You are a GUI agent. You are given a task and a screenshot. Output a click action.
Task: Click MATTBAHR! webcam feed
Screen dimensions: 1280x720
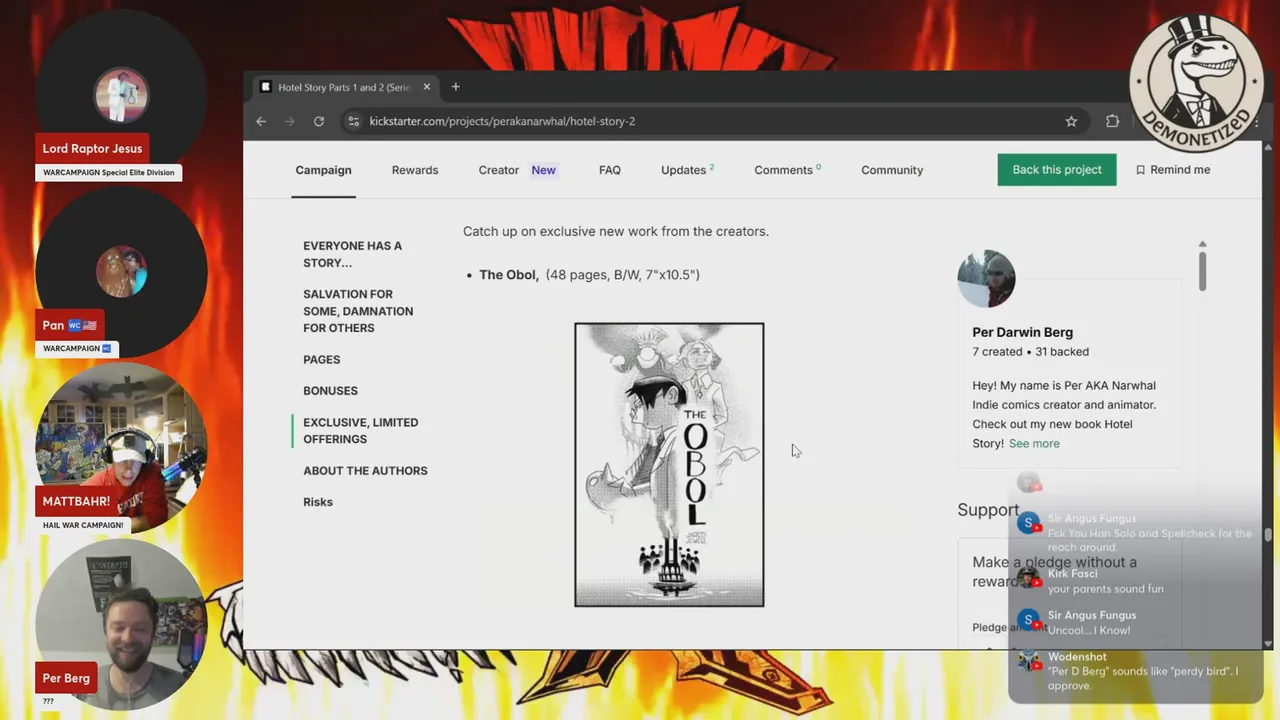tap(121, 448)
